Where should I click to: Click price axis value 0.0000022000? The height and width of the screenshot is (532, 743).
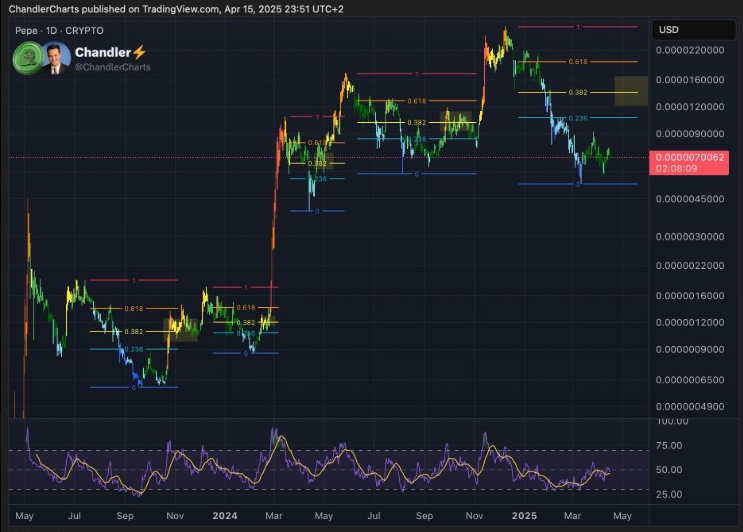point(690,266)
